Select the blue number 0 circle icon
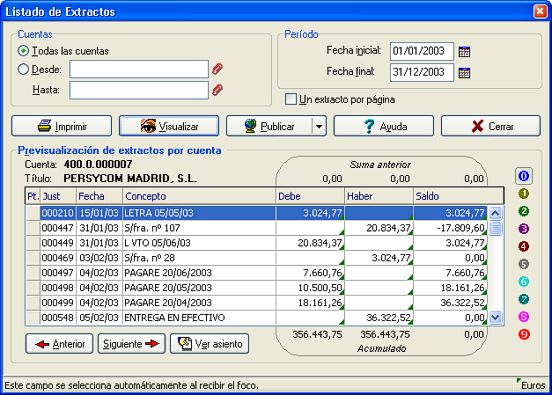The image size is (552, 395). 523,176
